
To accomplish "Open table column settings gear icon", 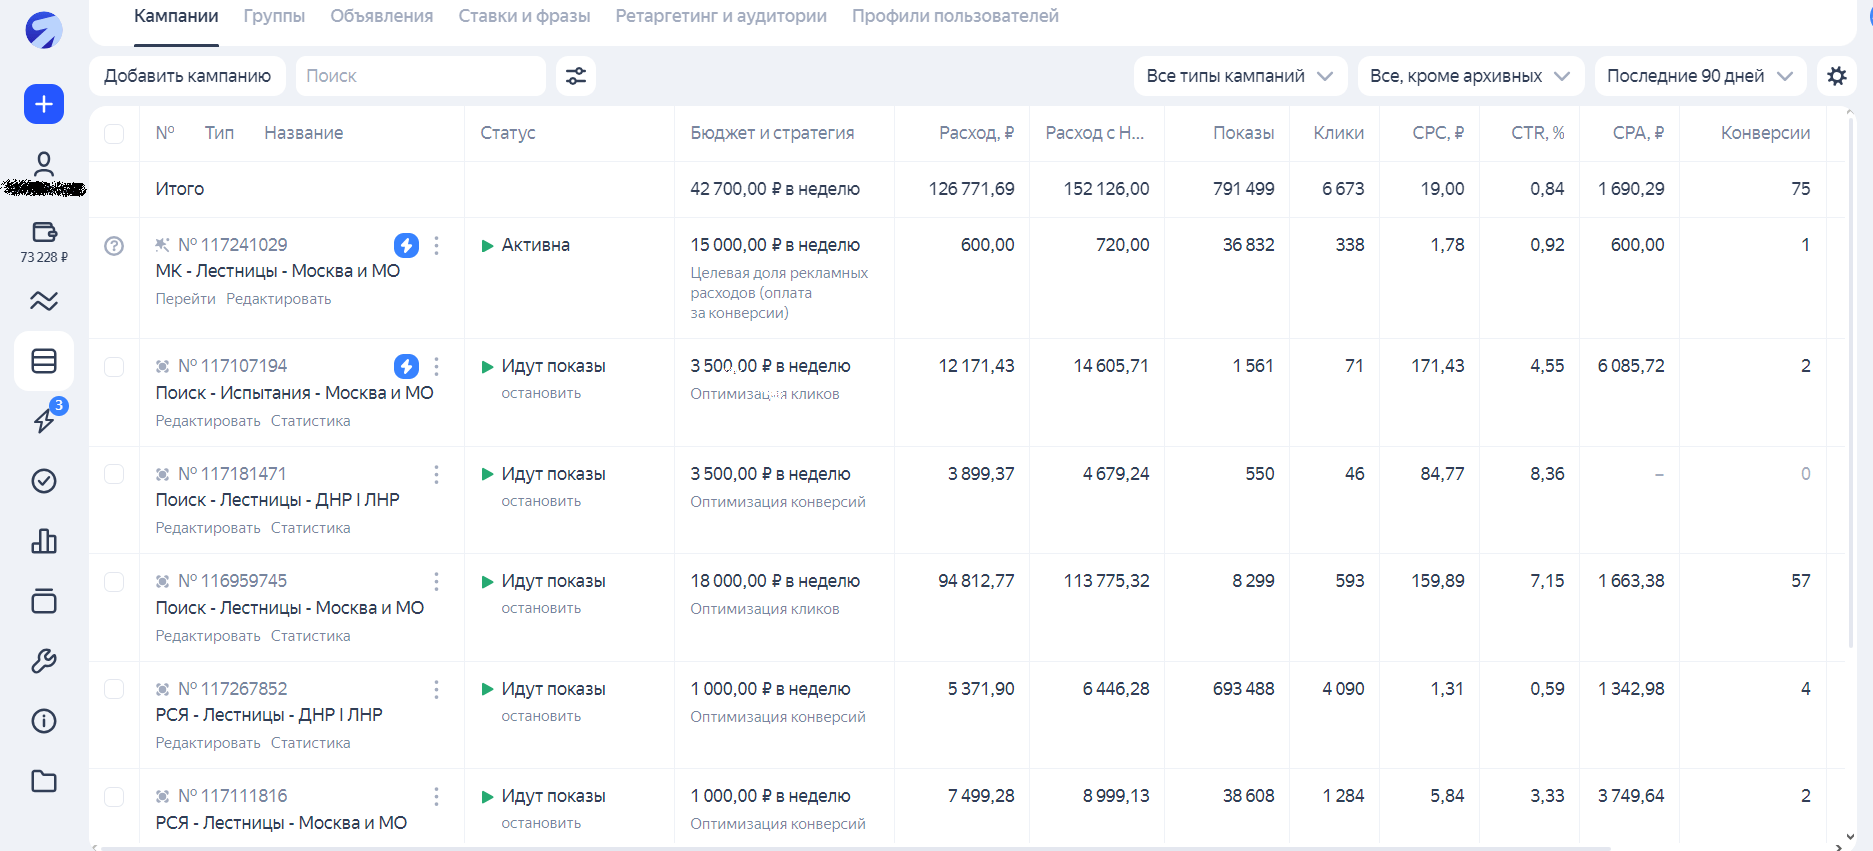I will 1837,76.
